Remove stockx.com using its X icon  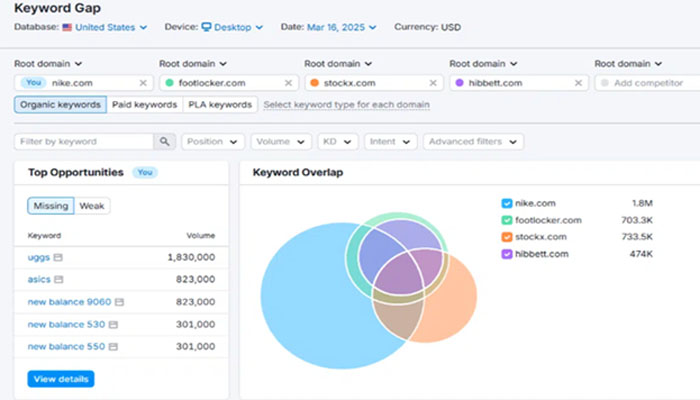433,83
